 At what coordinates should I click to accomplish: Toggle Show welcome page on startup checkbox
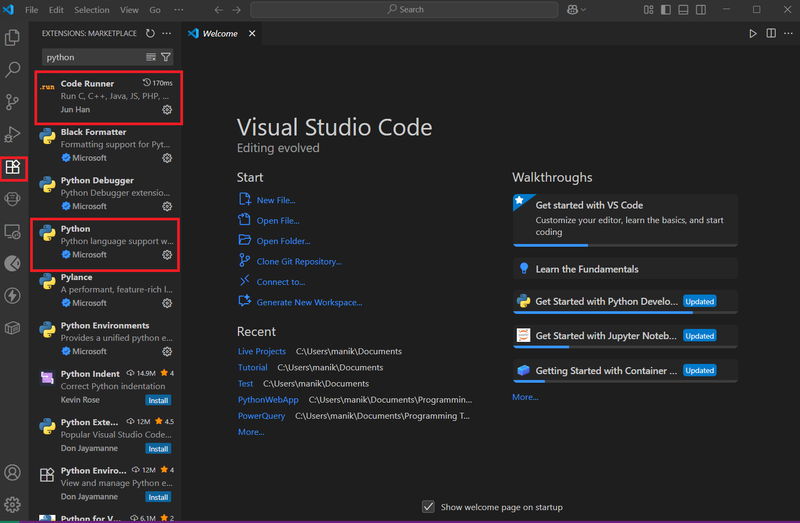click(428, 507)
